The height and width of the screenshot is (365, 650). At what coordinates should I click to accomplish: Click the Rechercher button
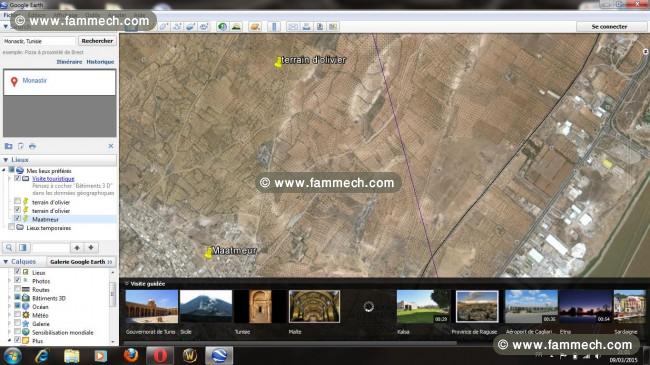click(97, 41)
